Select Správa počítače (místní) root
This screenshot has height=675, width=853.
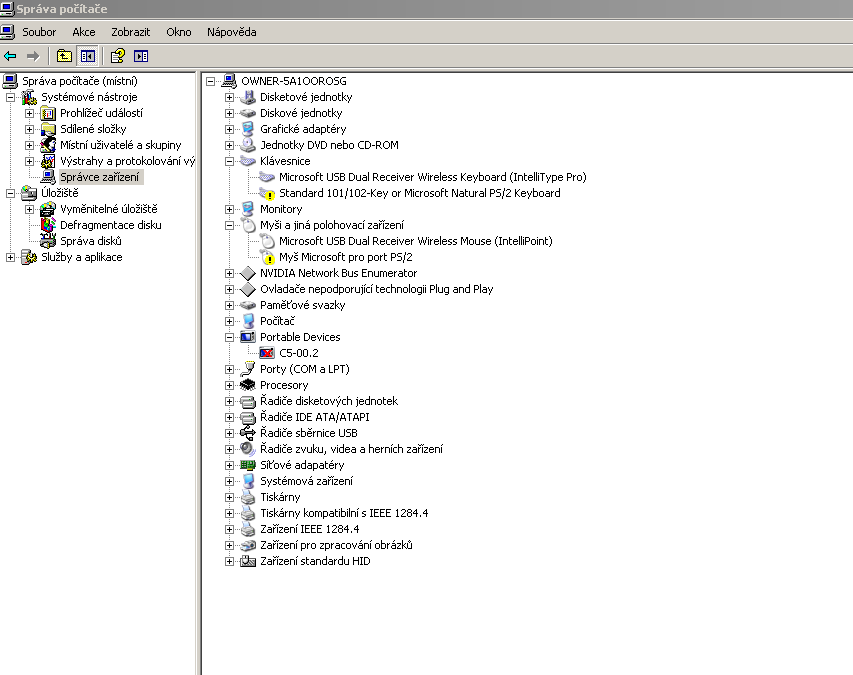pyautogui.click(x=79, y=81)
